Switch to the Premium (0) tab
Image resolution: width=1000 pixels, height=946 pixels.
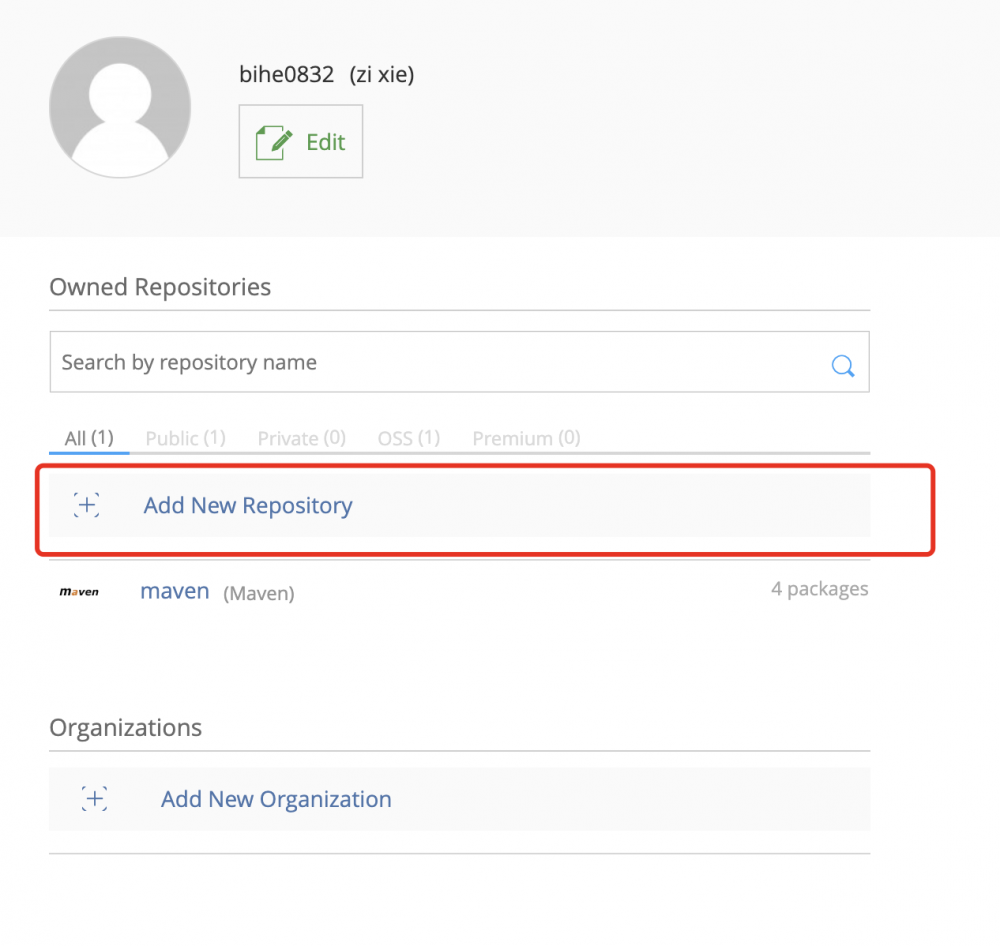coord(526,438)
